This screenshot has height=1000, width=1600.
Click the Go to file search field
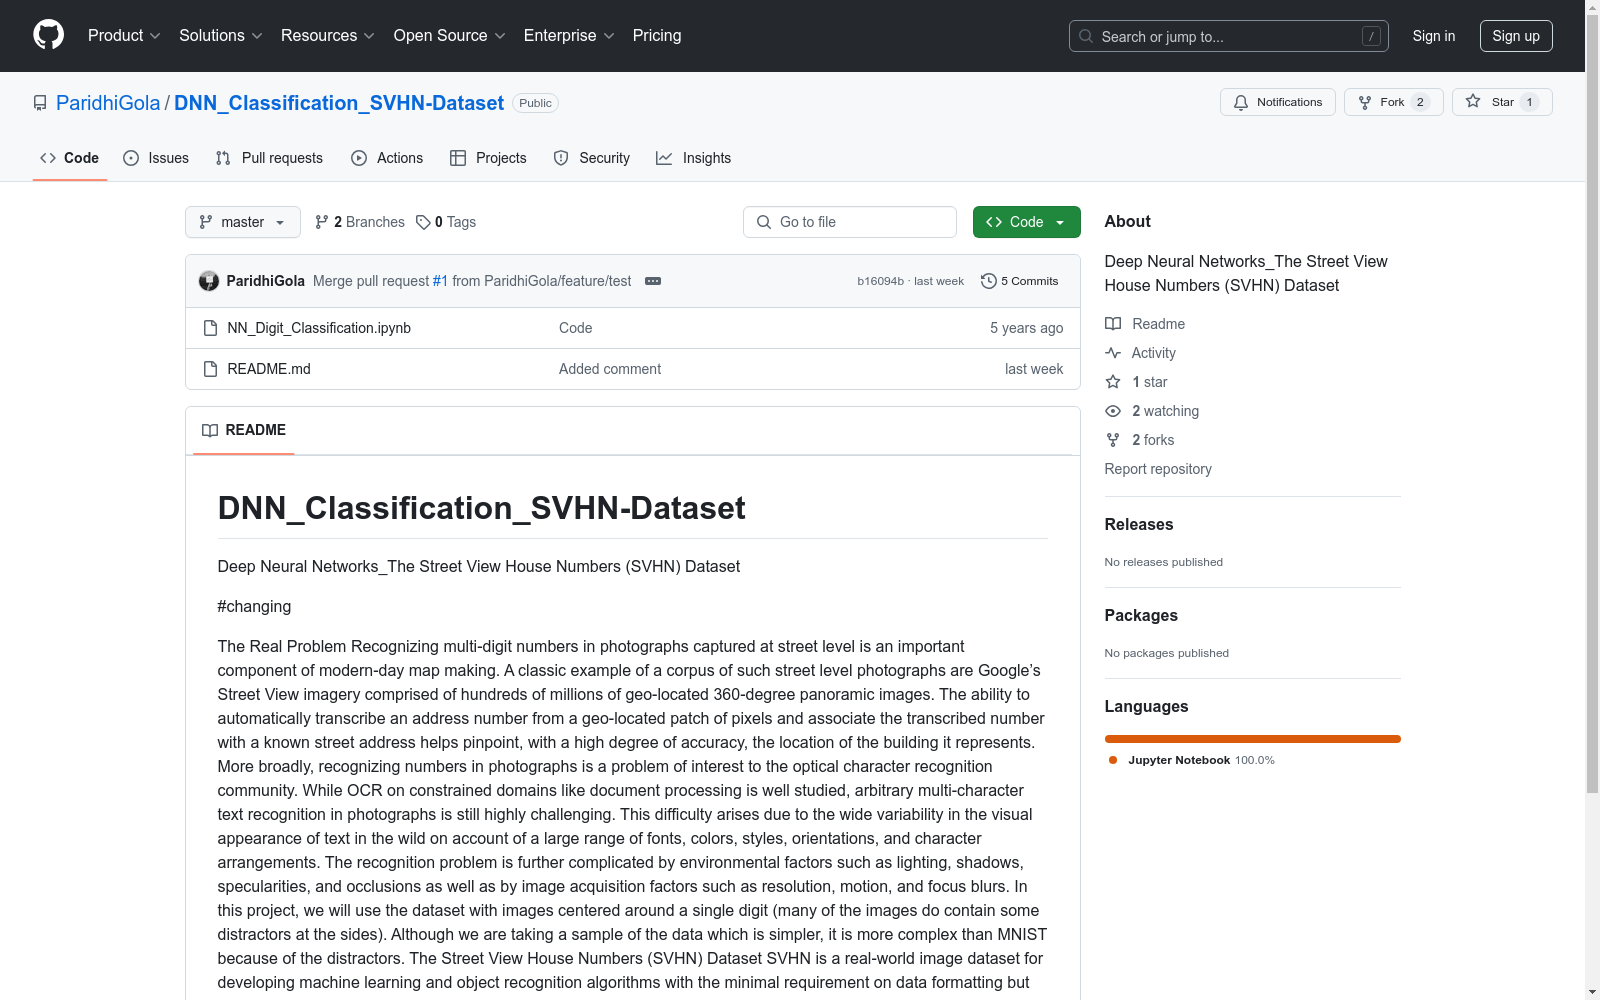[850, 222]
